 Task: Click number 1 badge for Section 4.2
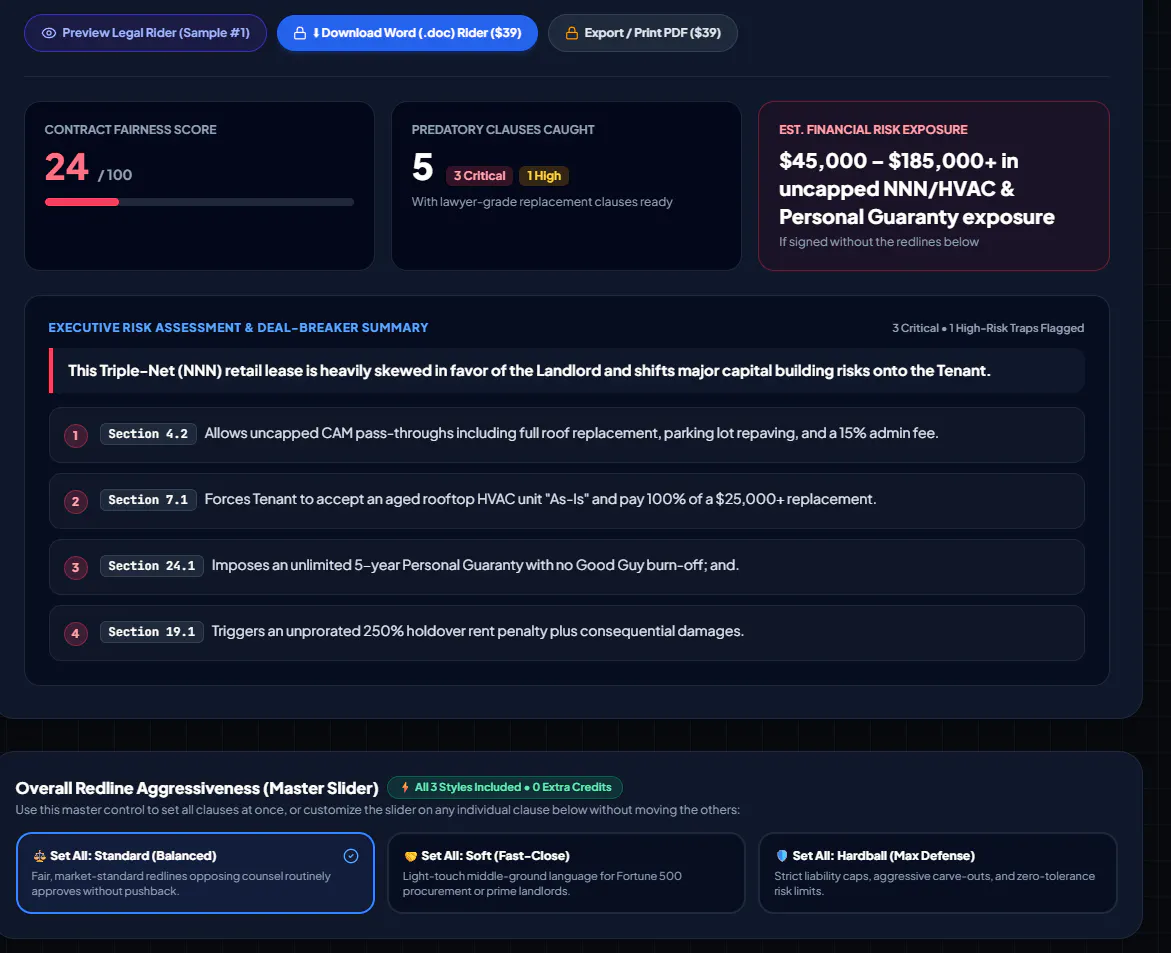tap(75, 435)
